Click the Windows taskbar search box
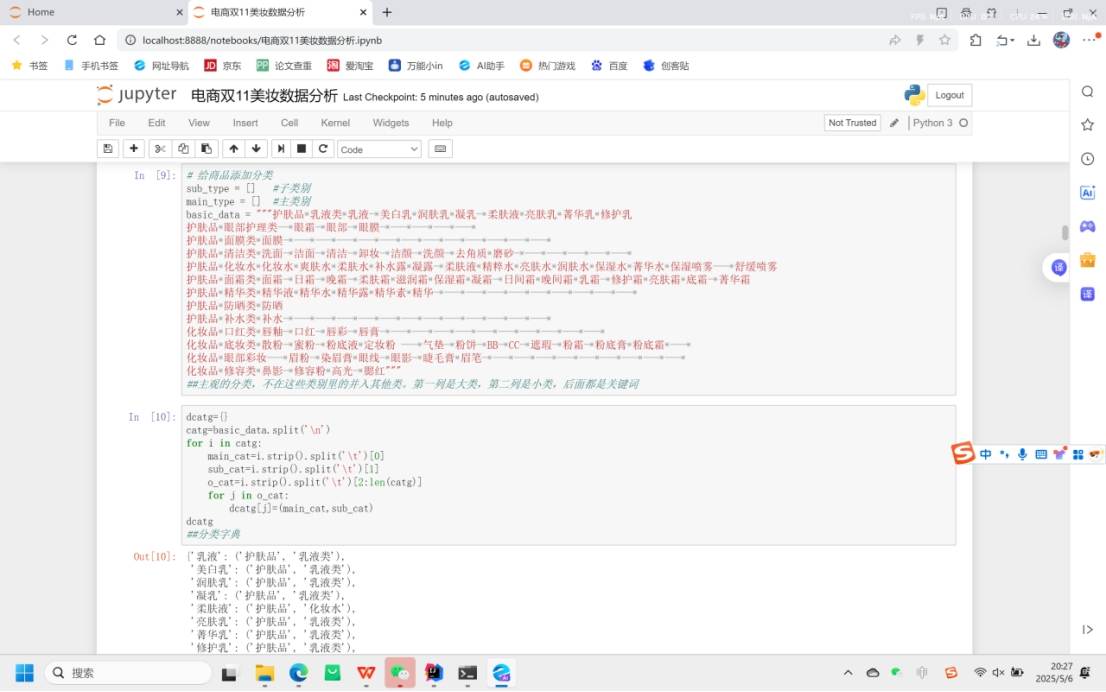Viewport: 1106px width, 692px height. tap(128, 673)
